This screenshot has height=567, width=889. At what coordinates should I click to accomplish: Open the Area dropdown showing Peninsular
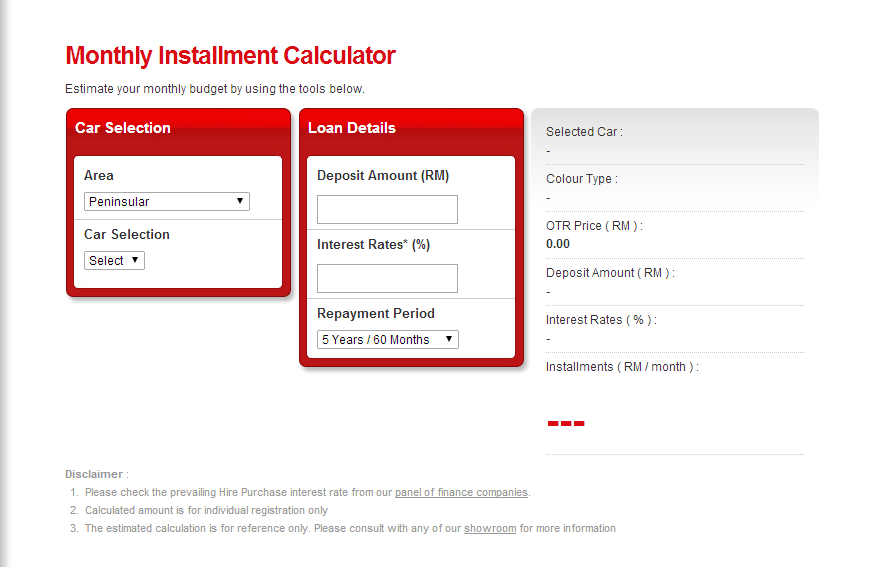coord(167,201)
